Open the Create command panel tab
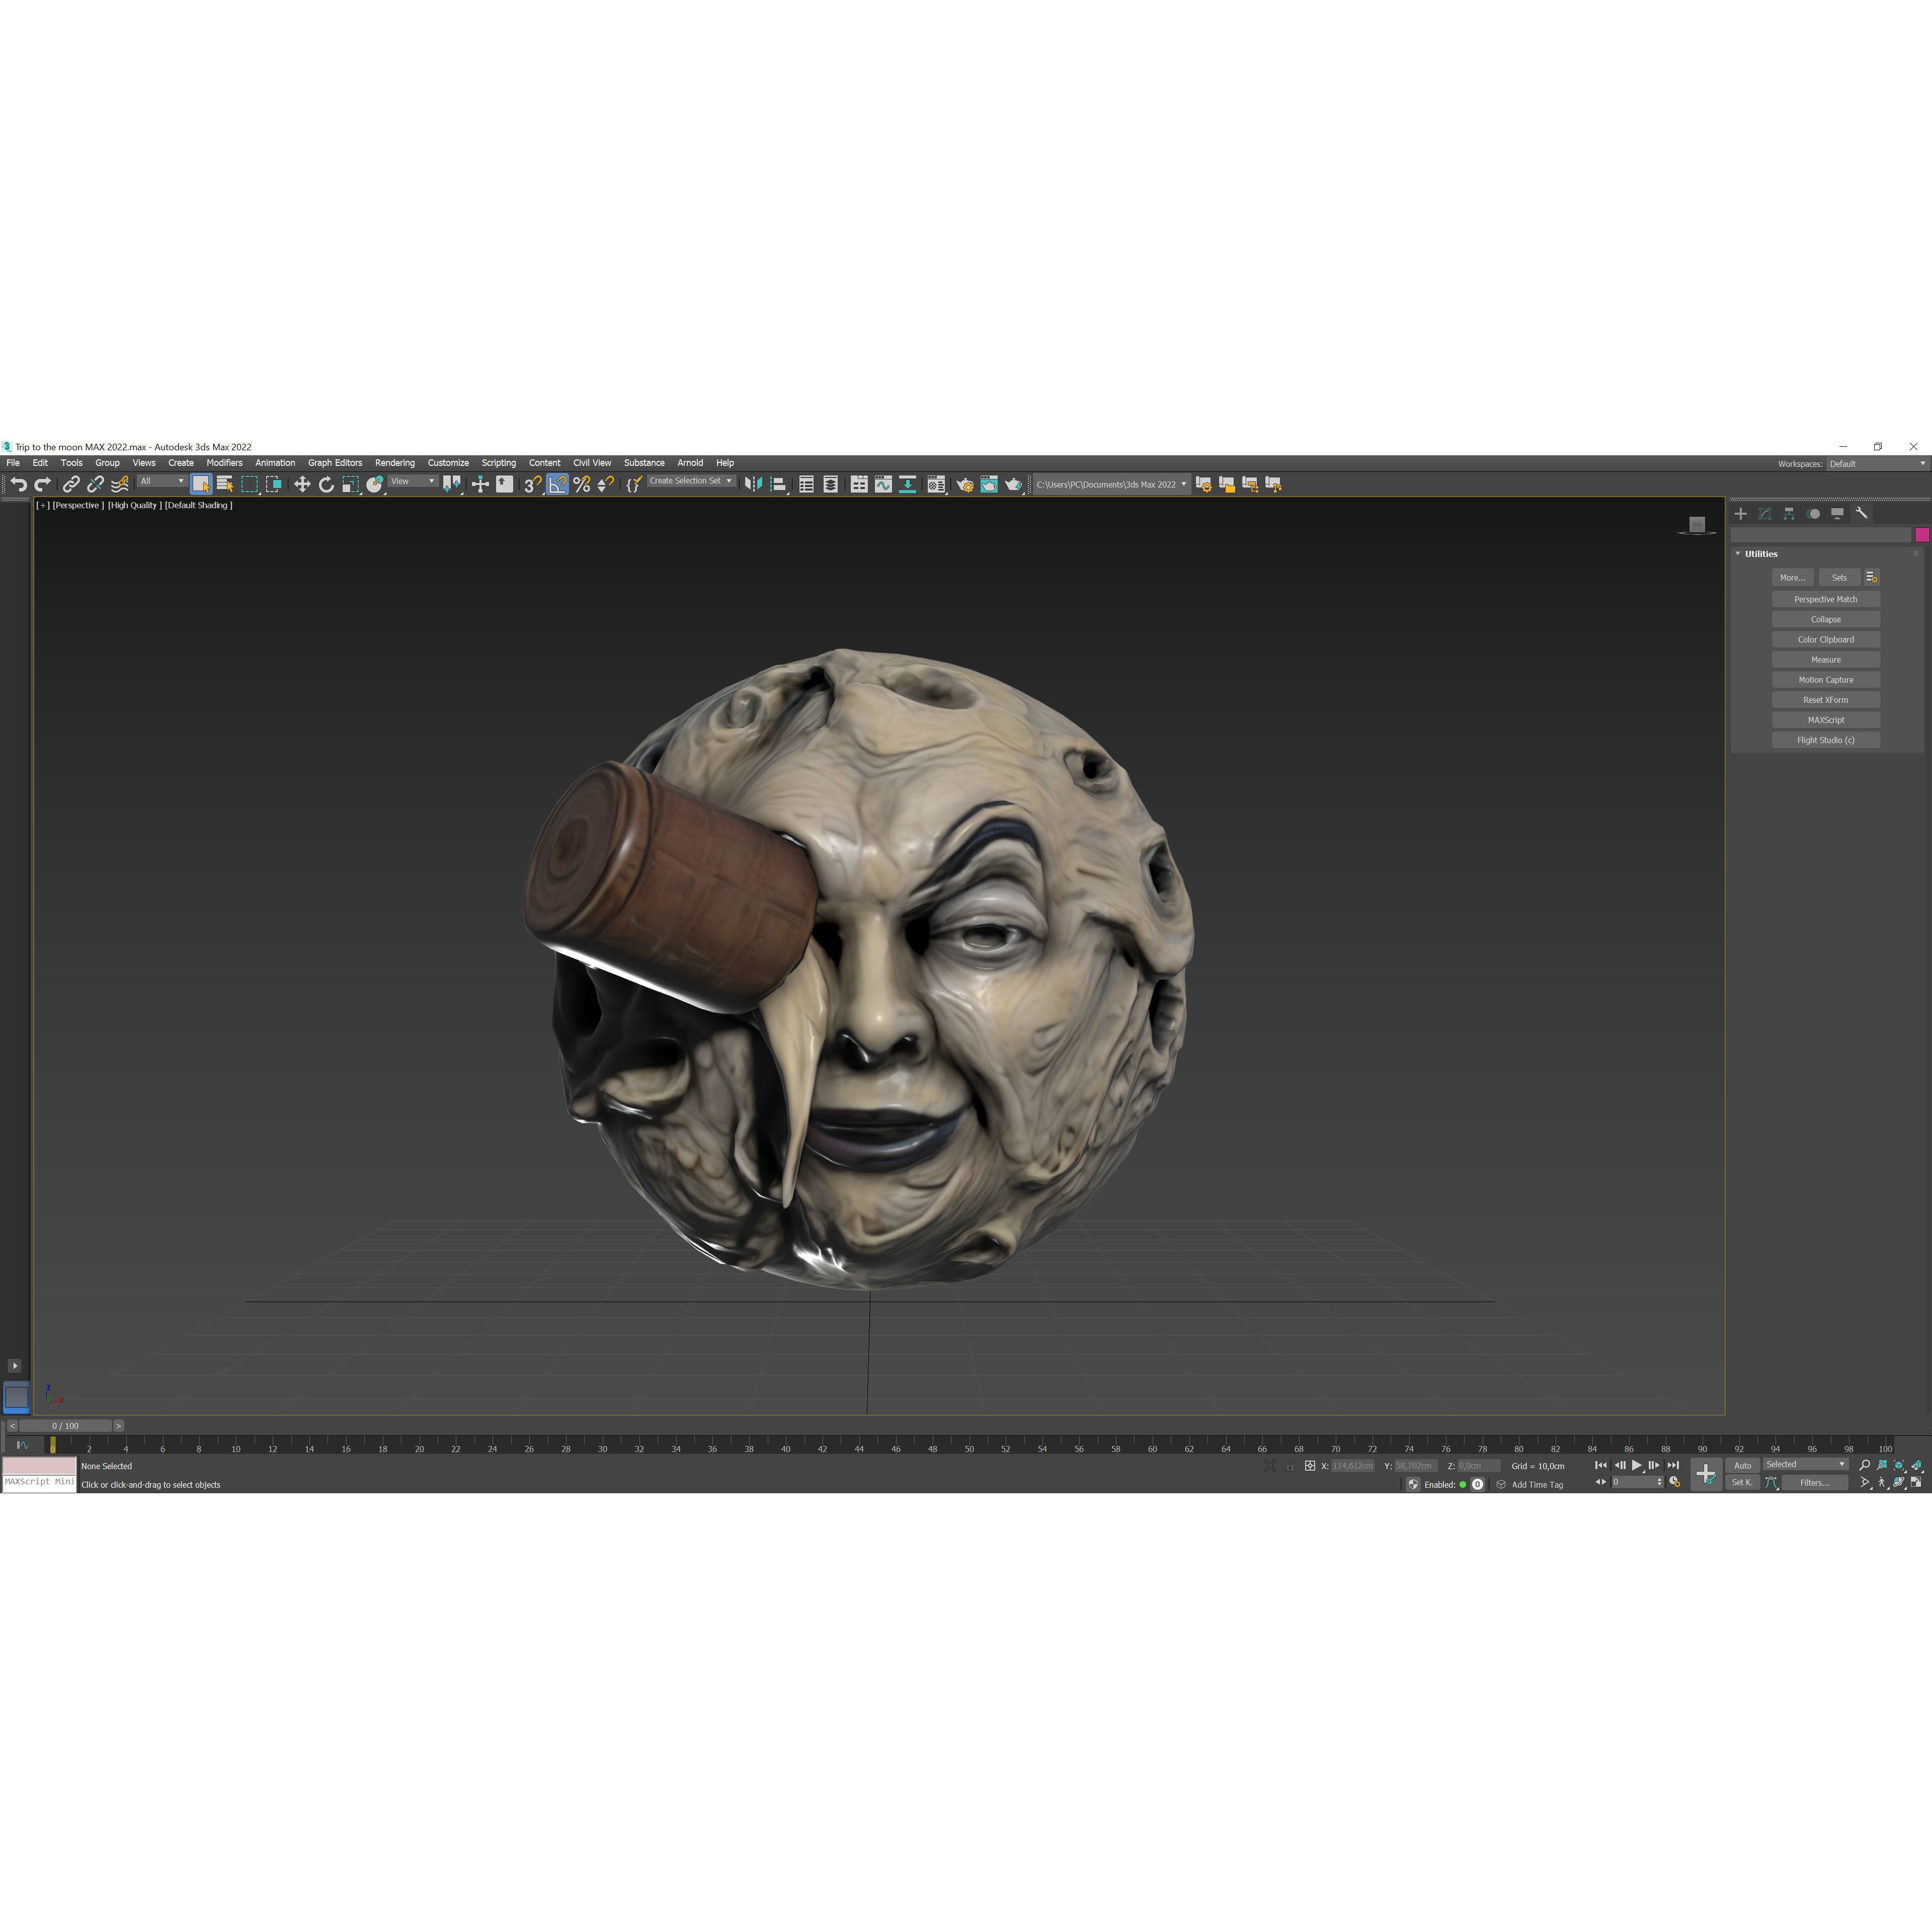 [x=1741, y=513]
